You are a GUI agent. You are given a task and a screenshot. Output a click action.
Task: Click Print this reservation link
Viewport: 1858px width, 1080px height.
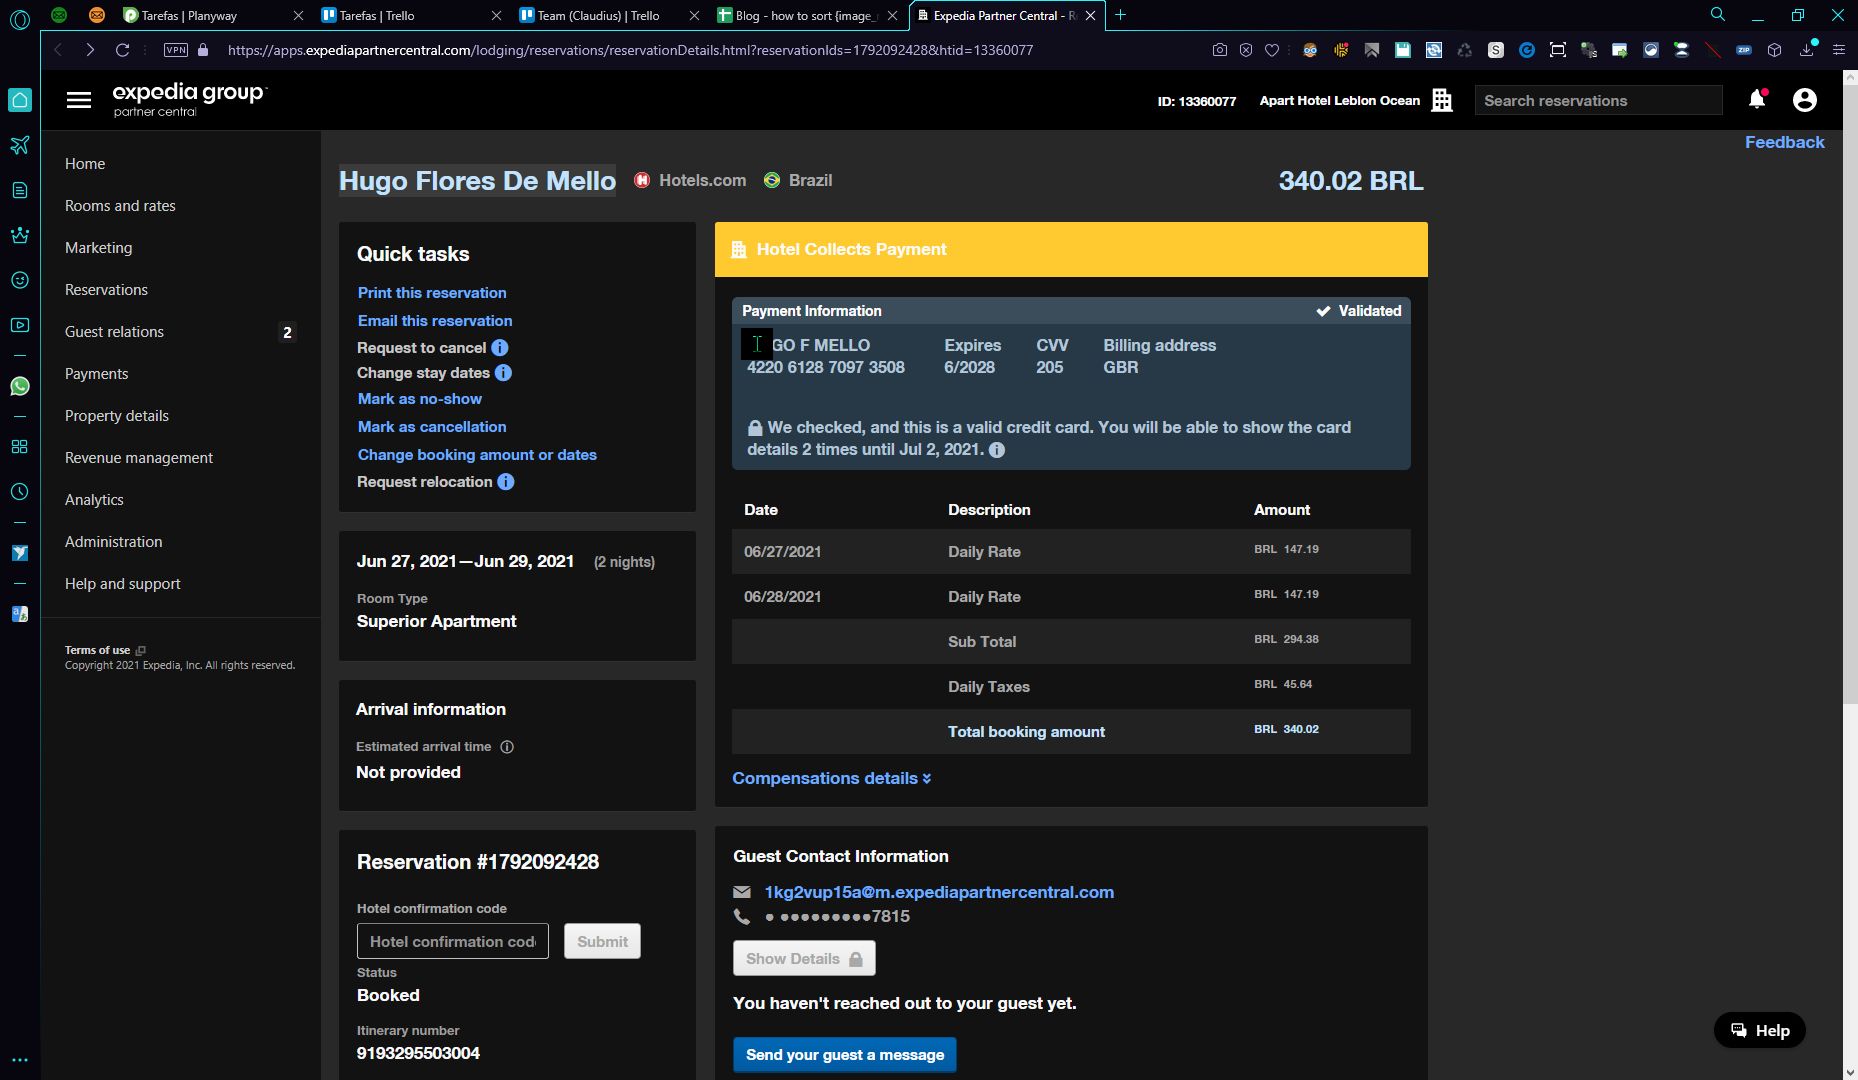pos(432,293)
